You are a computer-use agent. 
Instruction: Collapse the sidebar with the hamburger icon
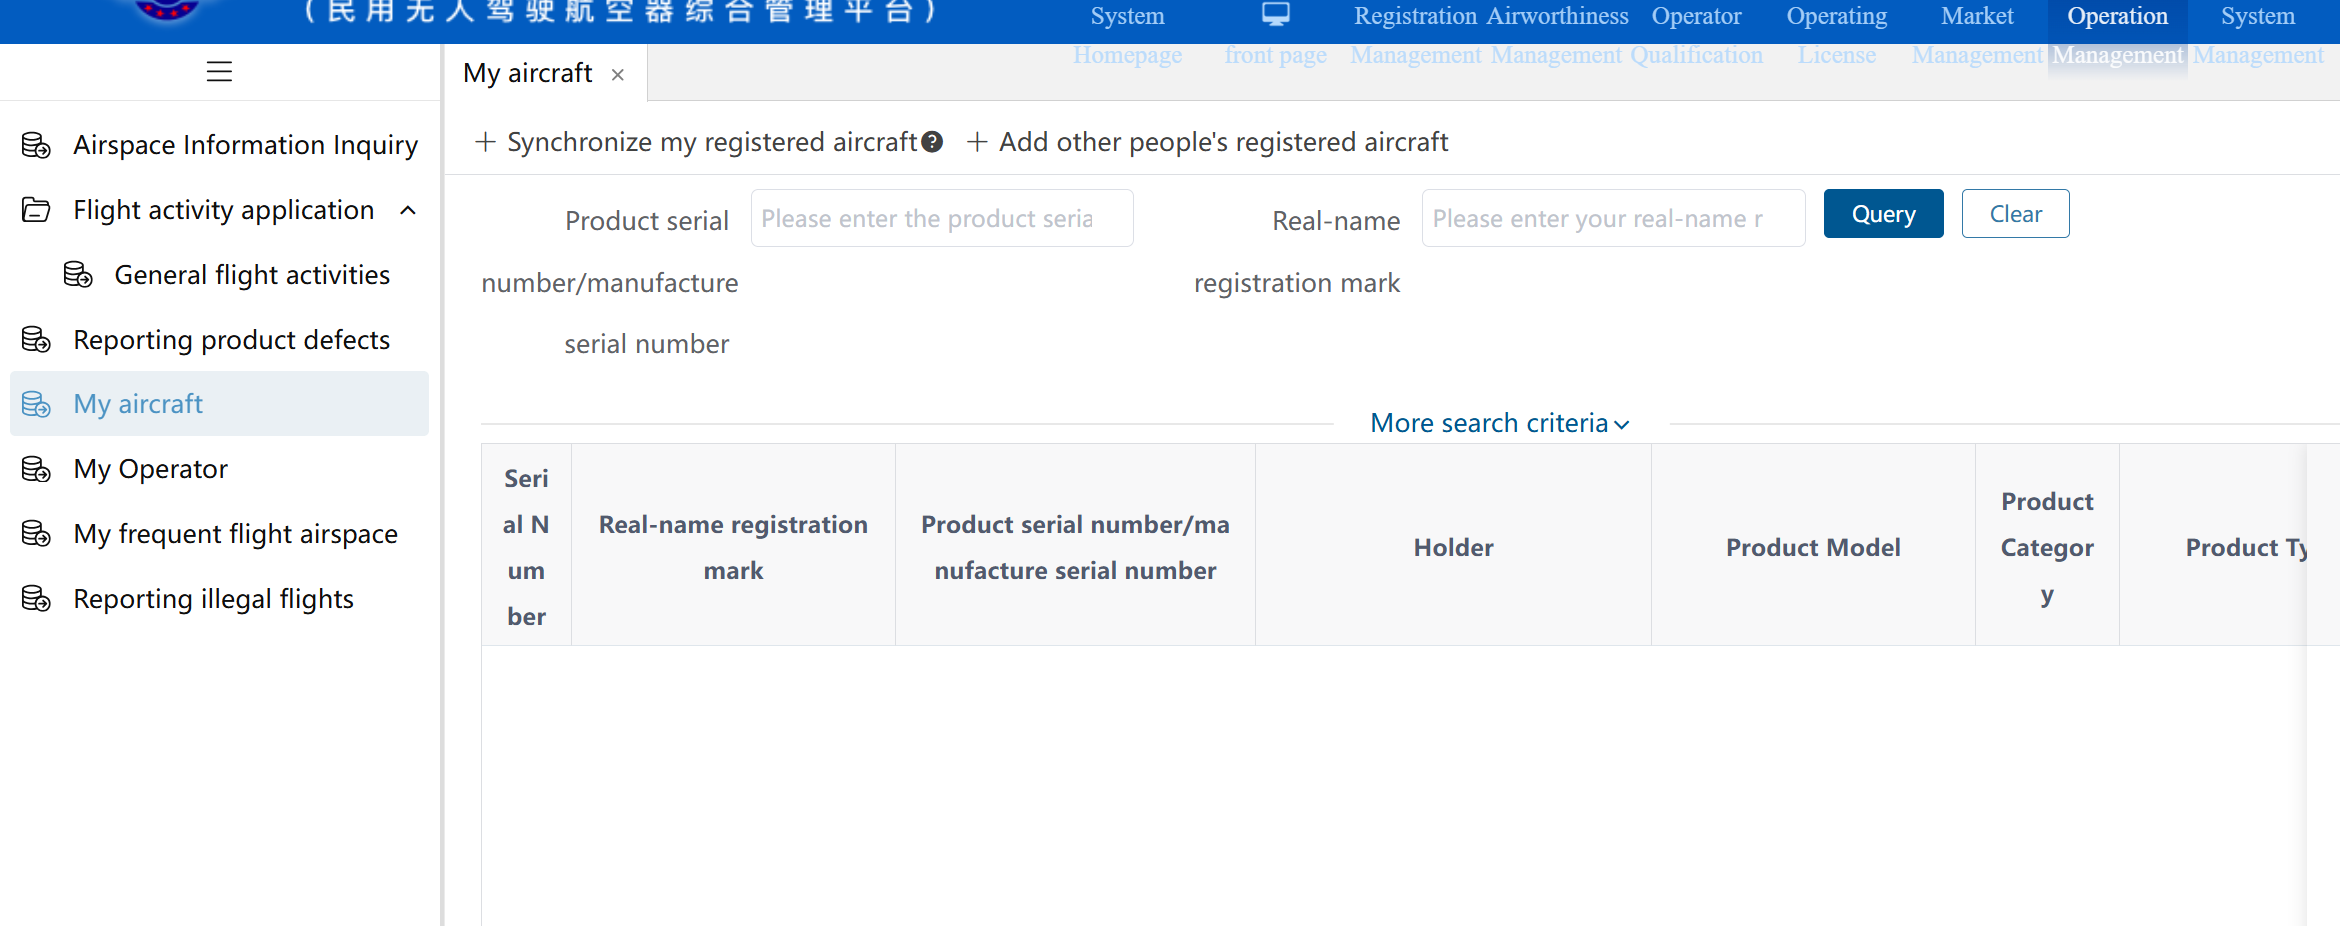[x=219, y=72]
